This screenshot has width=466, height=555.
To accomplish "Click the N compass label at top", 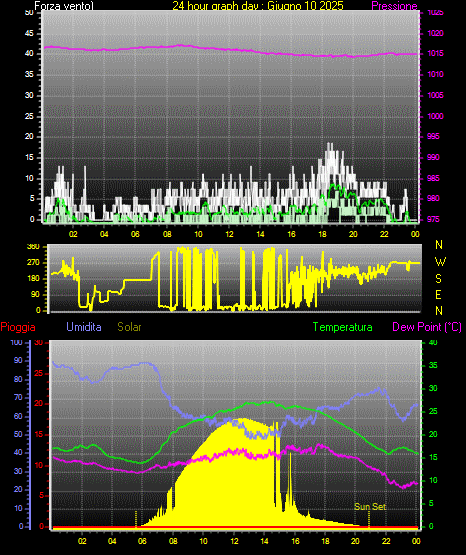I will point(439,245).
